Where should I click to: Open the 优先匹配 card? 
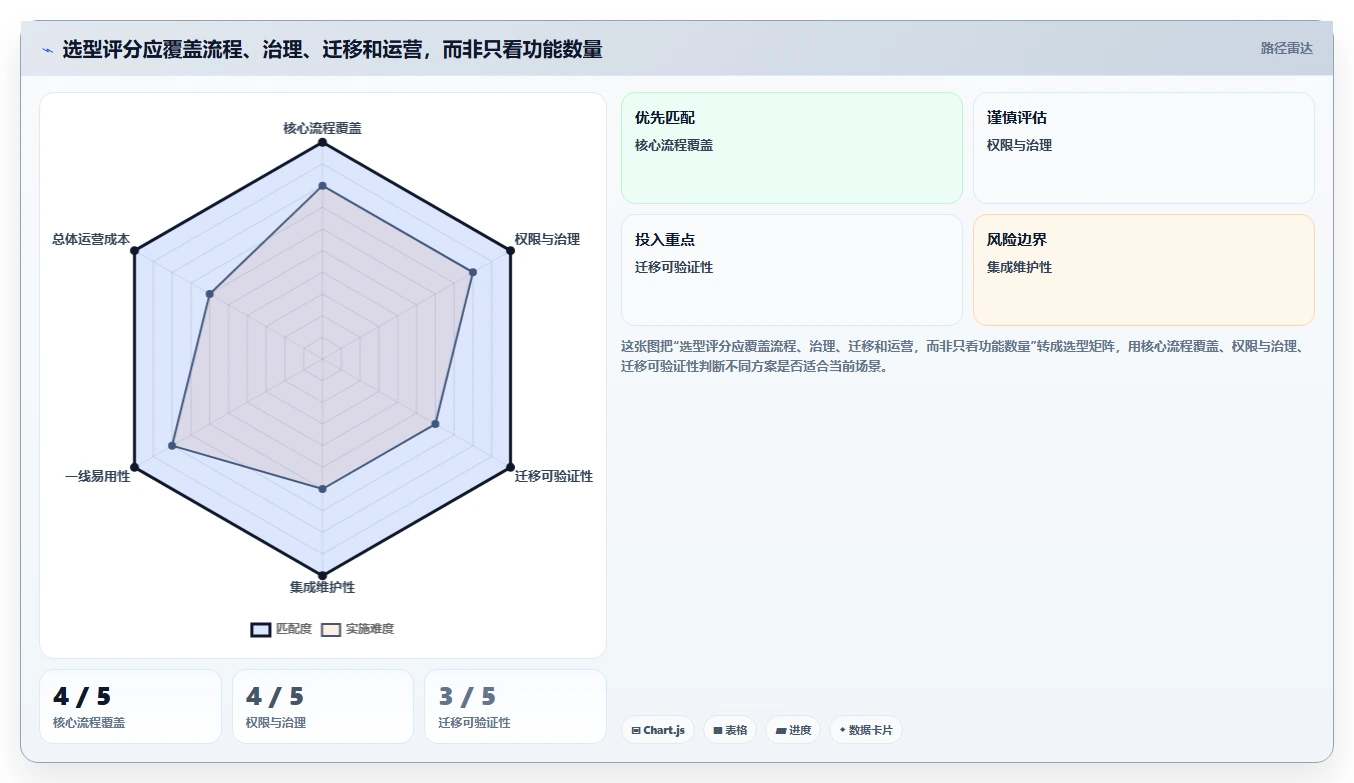pos(792,148)
